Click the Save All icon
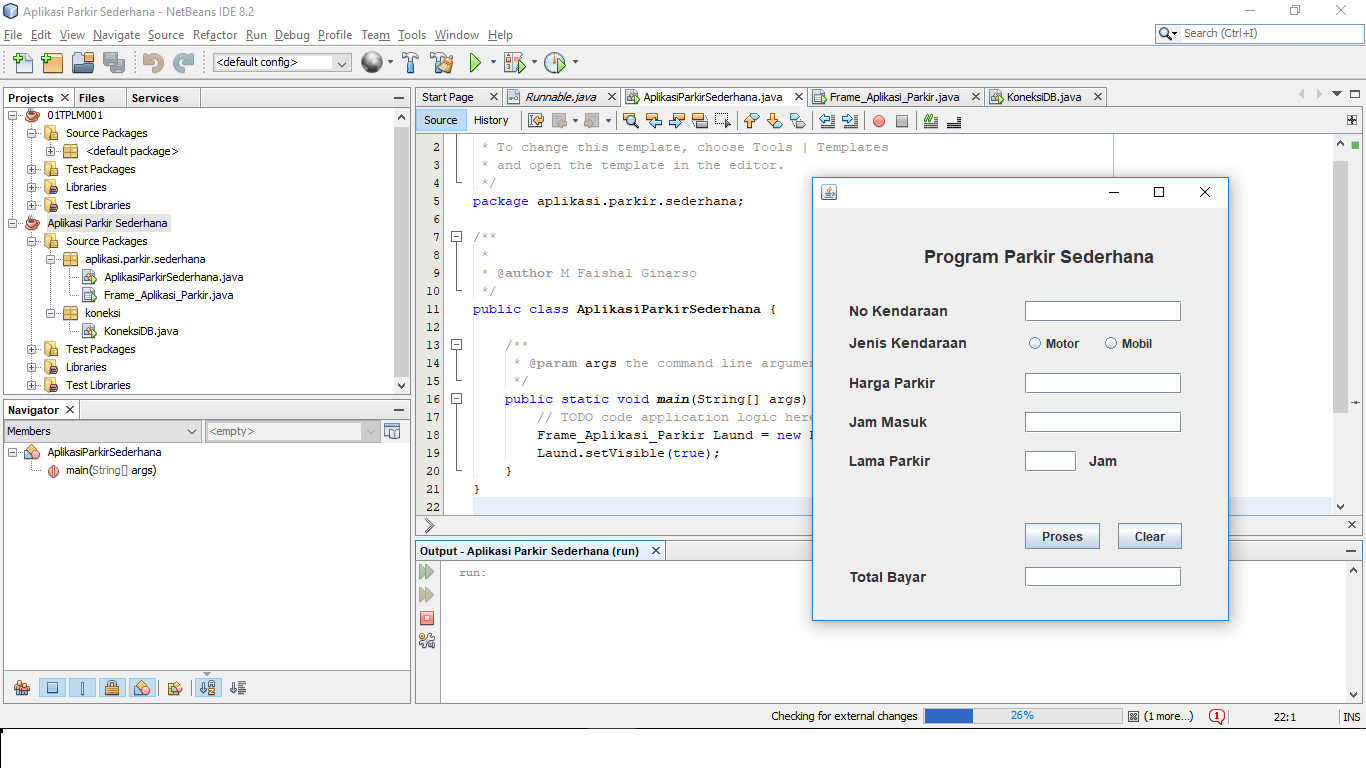 point(115,61)
